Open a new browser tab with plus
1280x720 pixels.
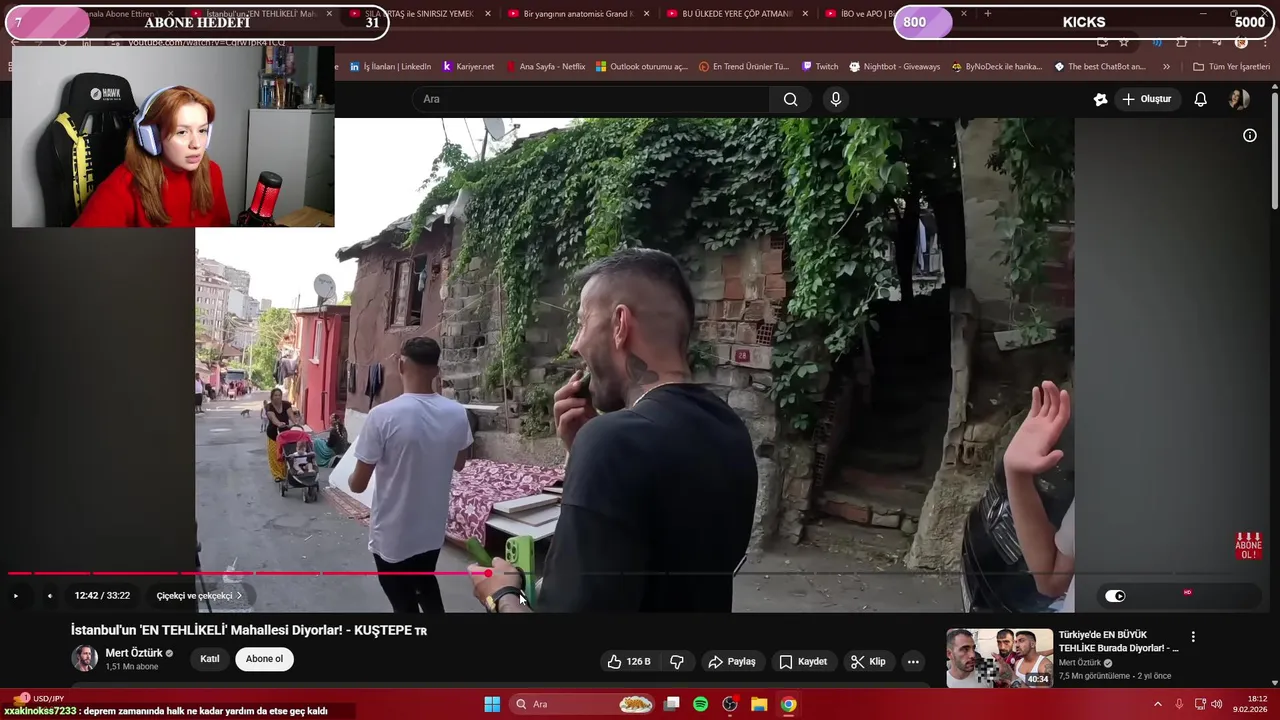click(988, 14)
